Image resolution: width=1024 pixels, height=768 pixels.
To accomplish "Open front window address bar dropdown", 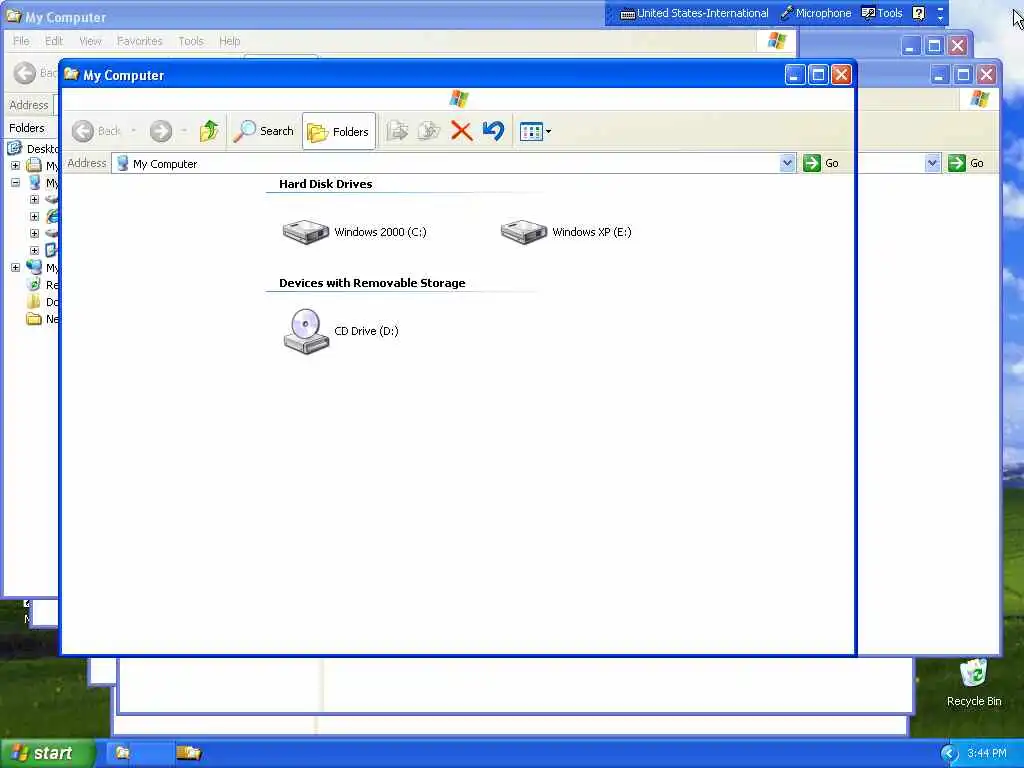I will click(788, 163).
